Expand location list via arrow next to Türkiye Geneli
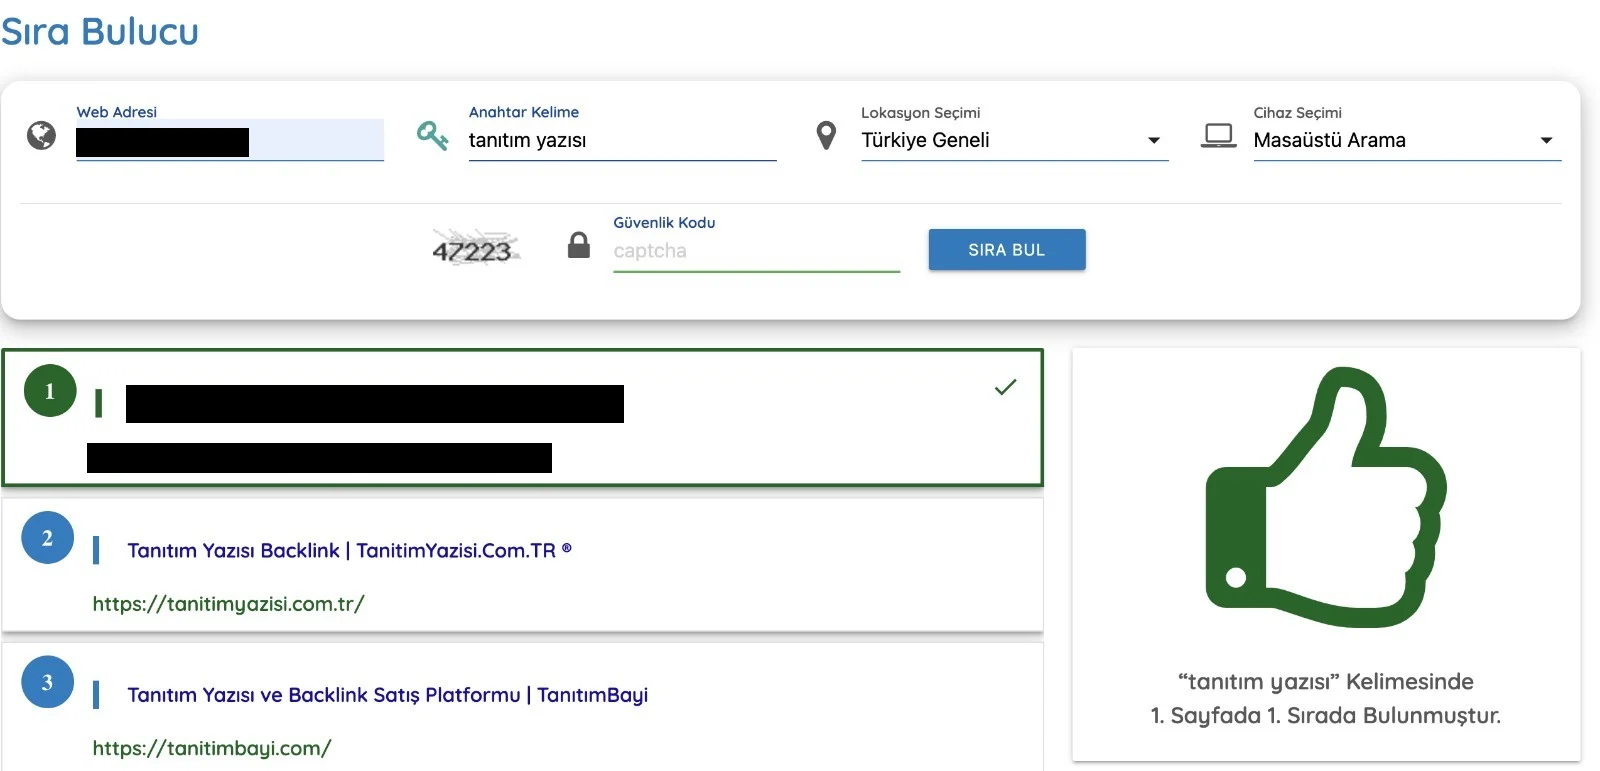Screen dimensions: 1600x771 pos(1154,141)
